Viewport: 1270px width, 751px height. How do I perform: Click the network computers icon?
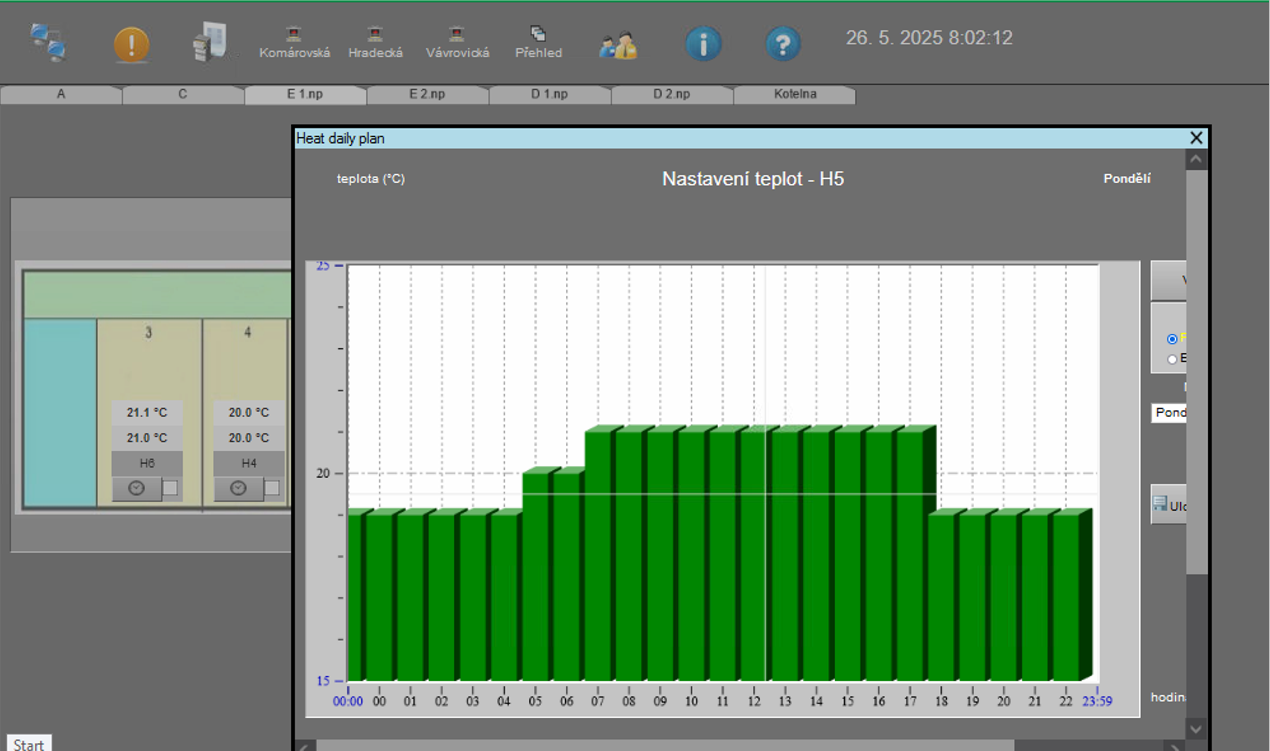48,43
